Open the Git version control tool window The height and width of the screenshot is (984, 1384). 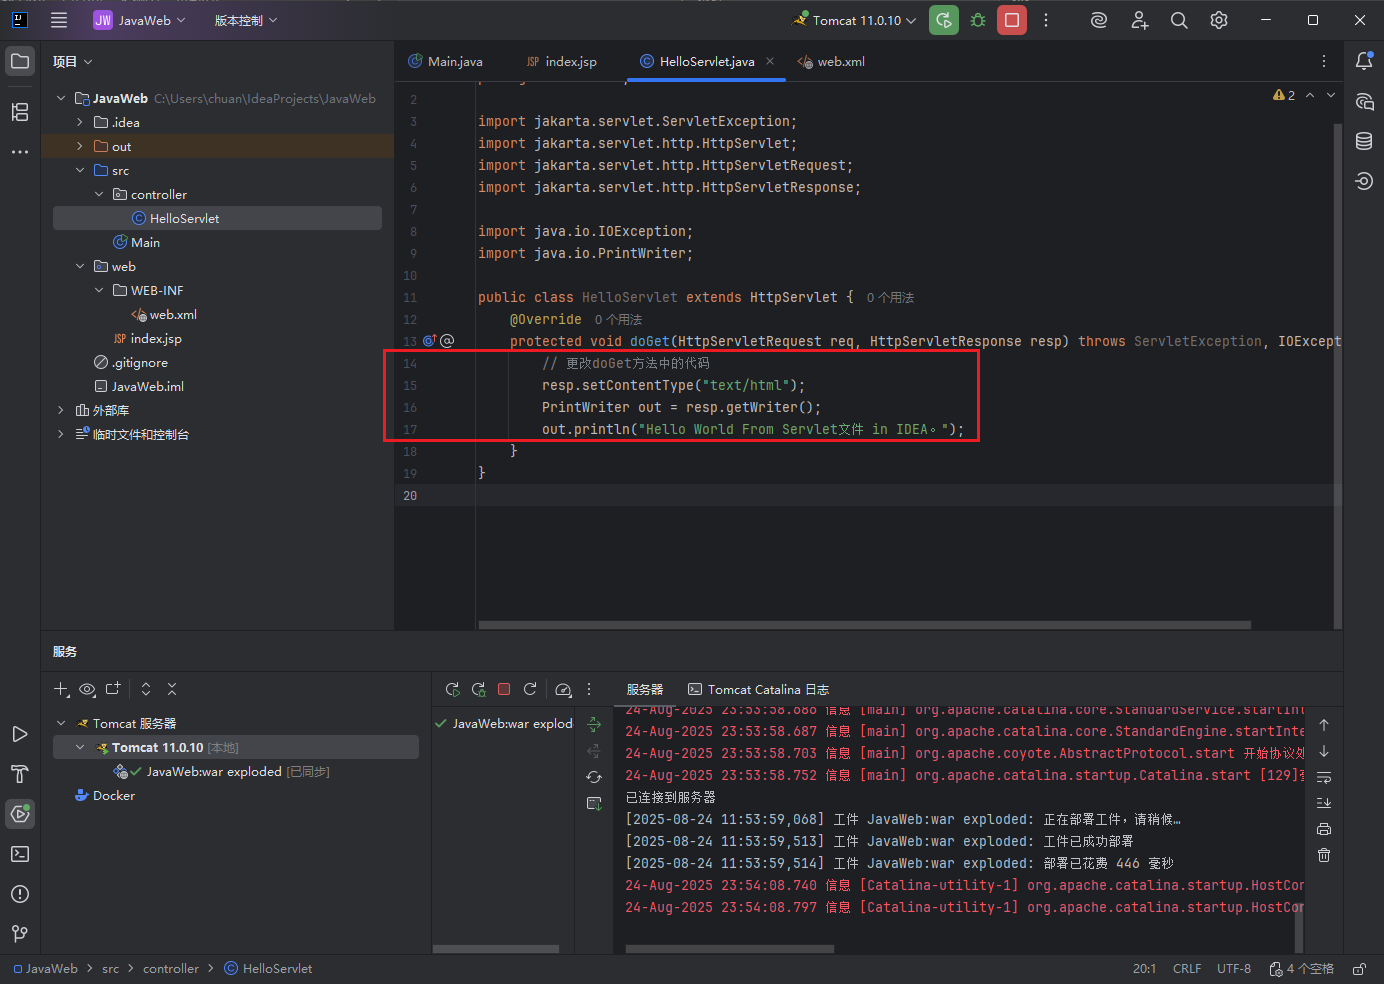pos(20,934)
